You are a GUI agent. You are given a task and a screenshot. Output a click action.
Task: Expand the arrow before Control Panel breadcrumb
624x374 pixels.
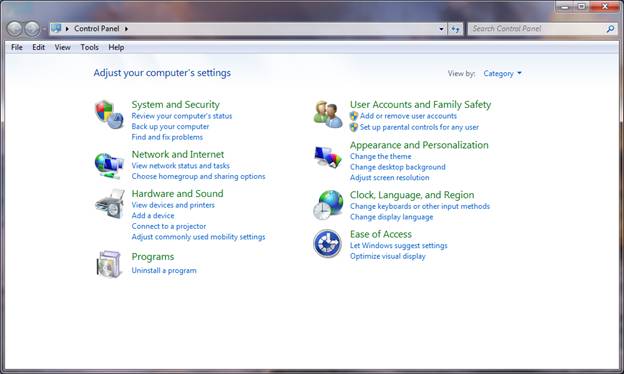(x=67, y=29)
